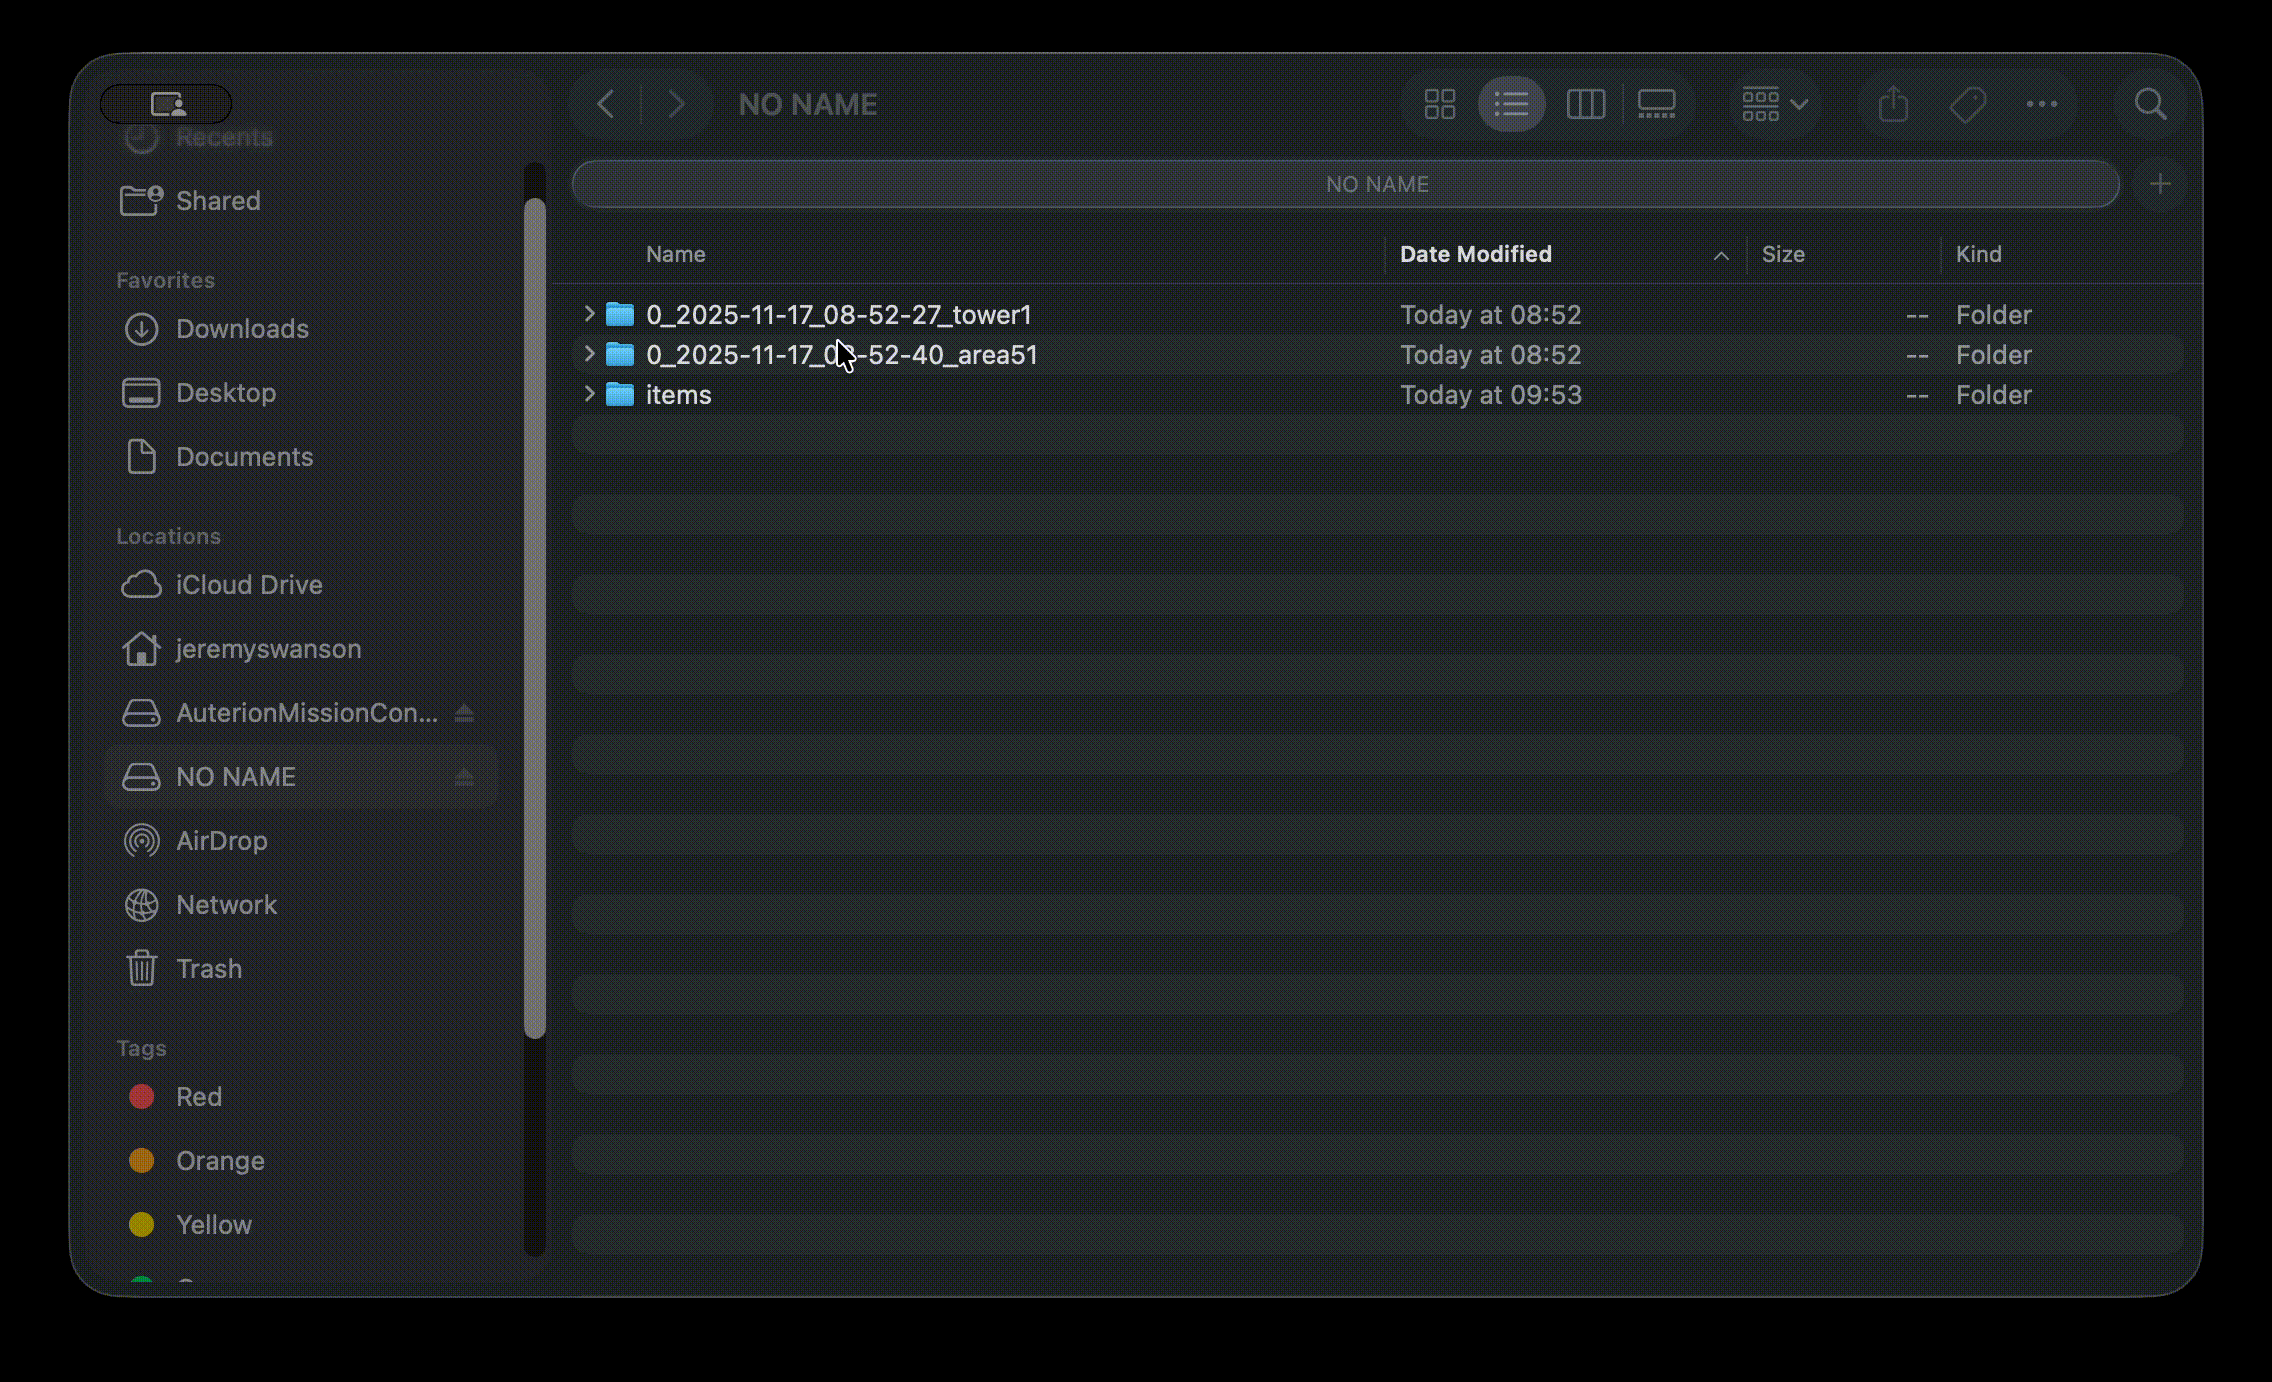This screenshot has width=2272, height=1382.
Task: Switch to icon grid view
Action: 1439,104
